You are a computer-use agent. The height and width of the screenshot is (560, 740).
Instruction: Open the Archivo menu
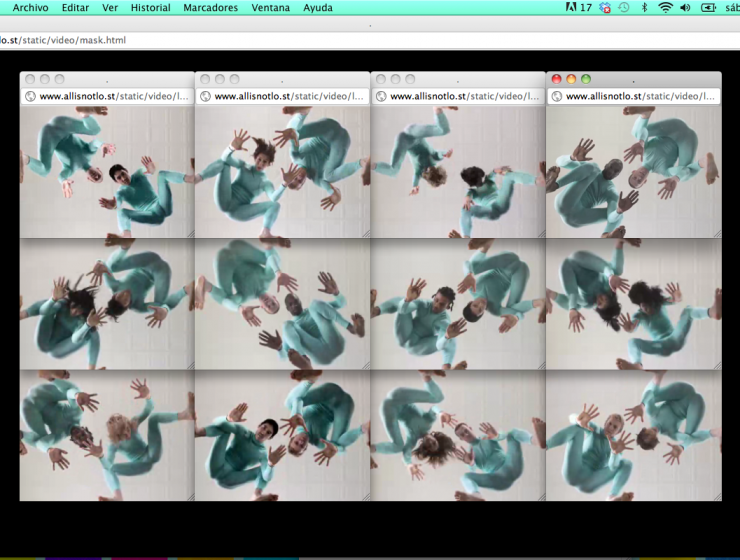click(30, 7)
